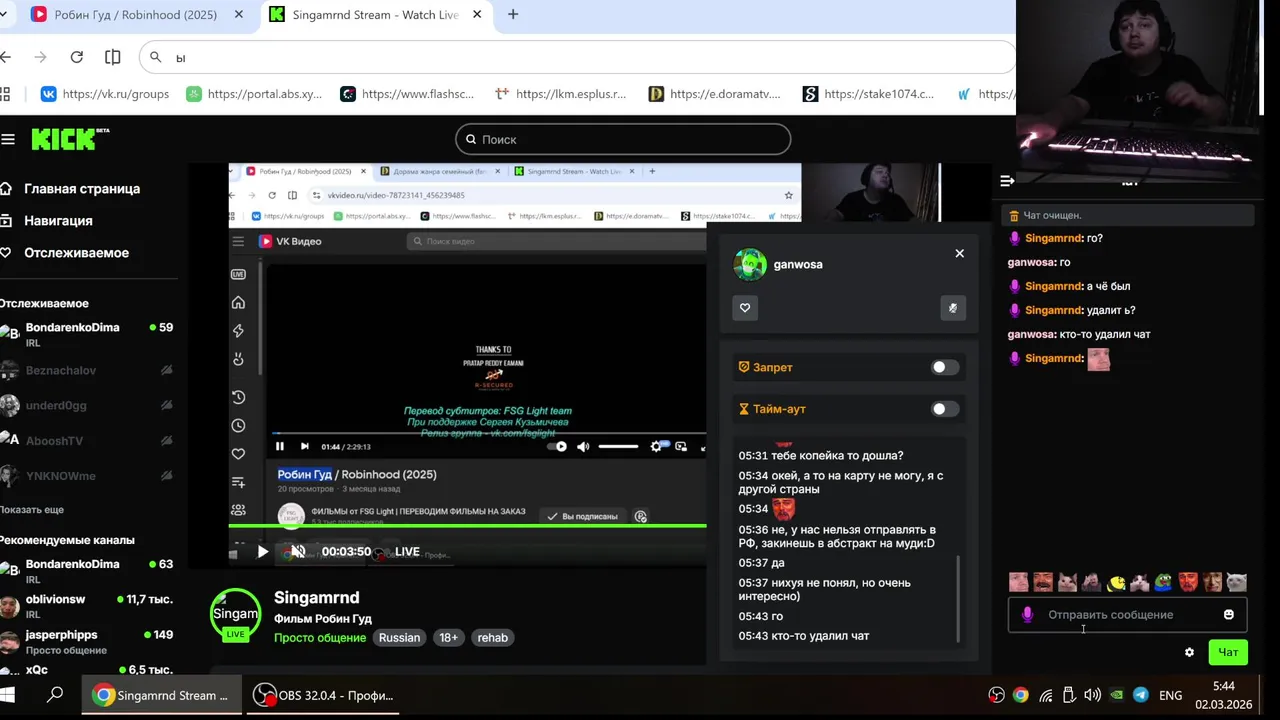The image size is (1280, 720).
Task: Open the portal.abs.xy bookmark
Action: pyautogui.click(x=254, y=94)
